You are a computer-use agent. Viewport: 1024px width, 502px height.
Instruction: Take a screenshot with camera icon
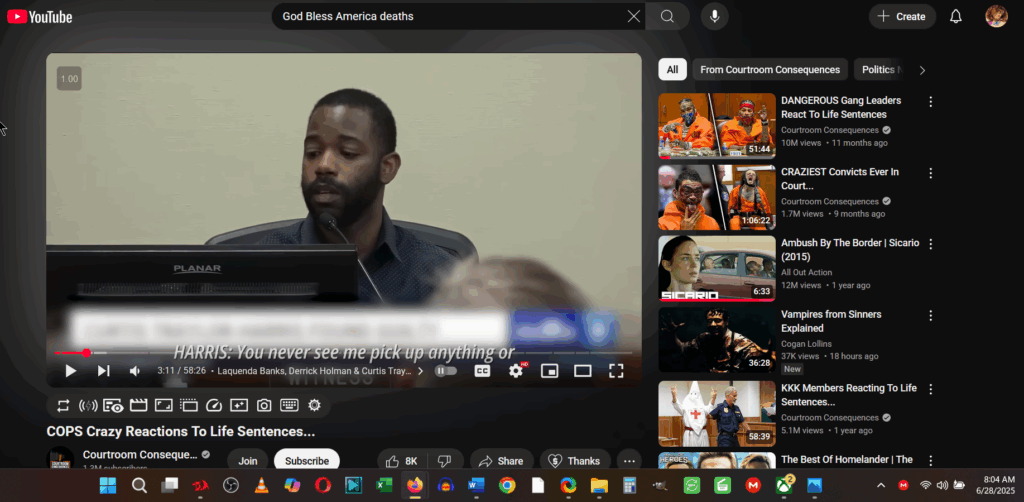click(x=264, y=405)
